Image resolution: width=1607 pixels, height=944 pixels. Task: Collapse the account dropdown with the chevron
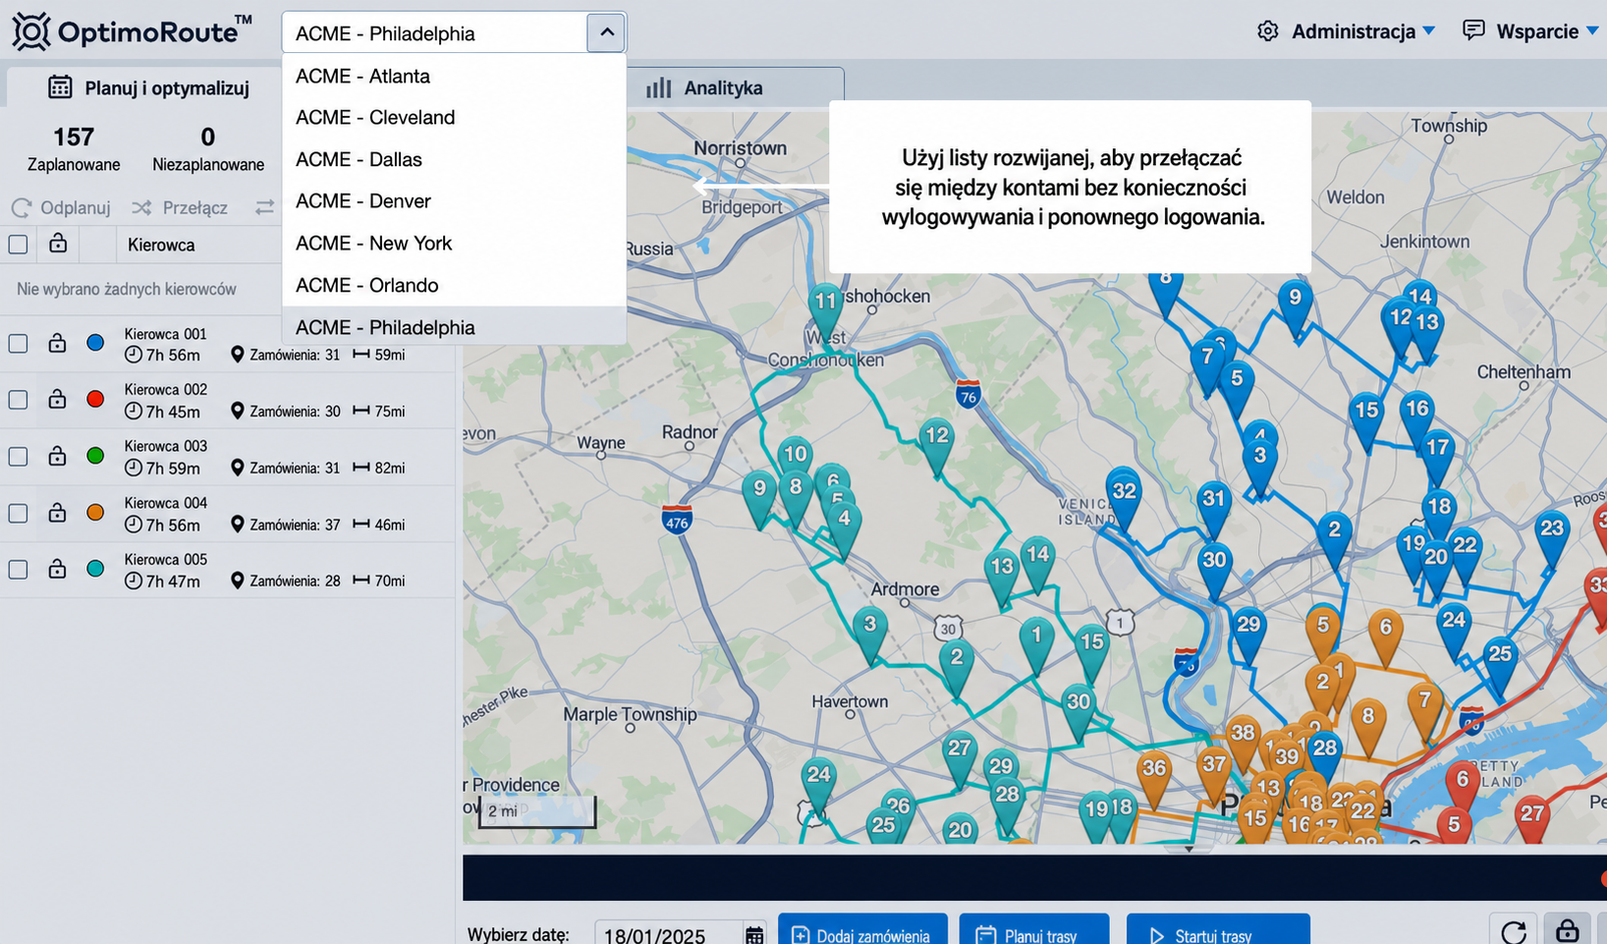tap(606, 32)
